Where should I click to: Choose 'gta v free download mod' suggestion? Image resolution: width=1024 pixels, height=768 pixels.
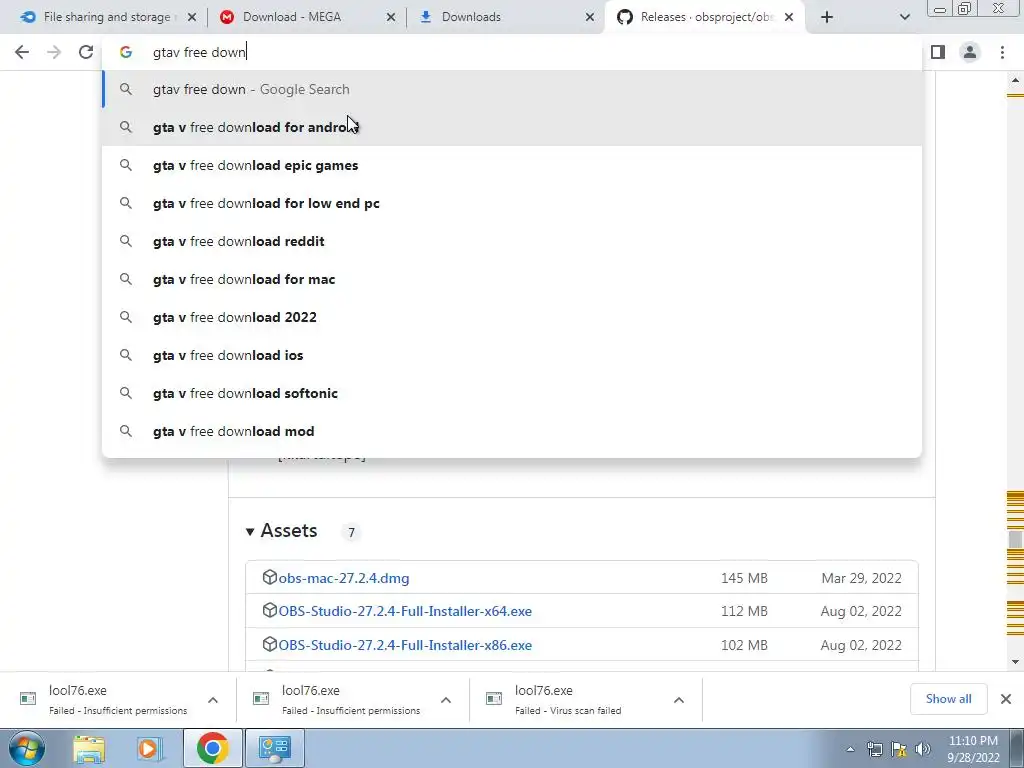(513, 431)
